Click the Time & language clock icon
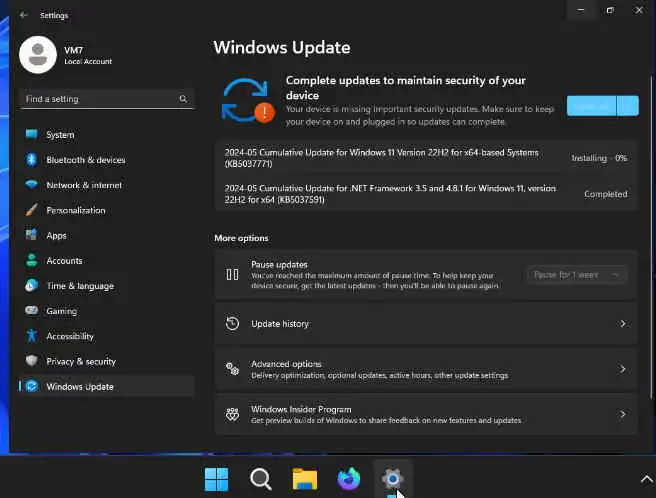This screenshot has width=656, height=498. coord(31,285)
